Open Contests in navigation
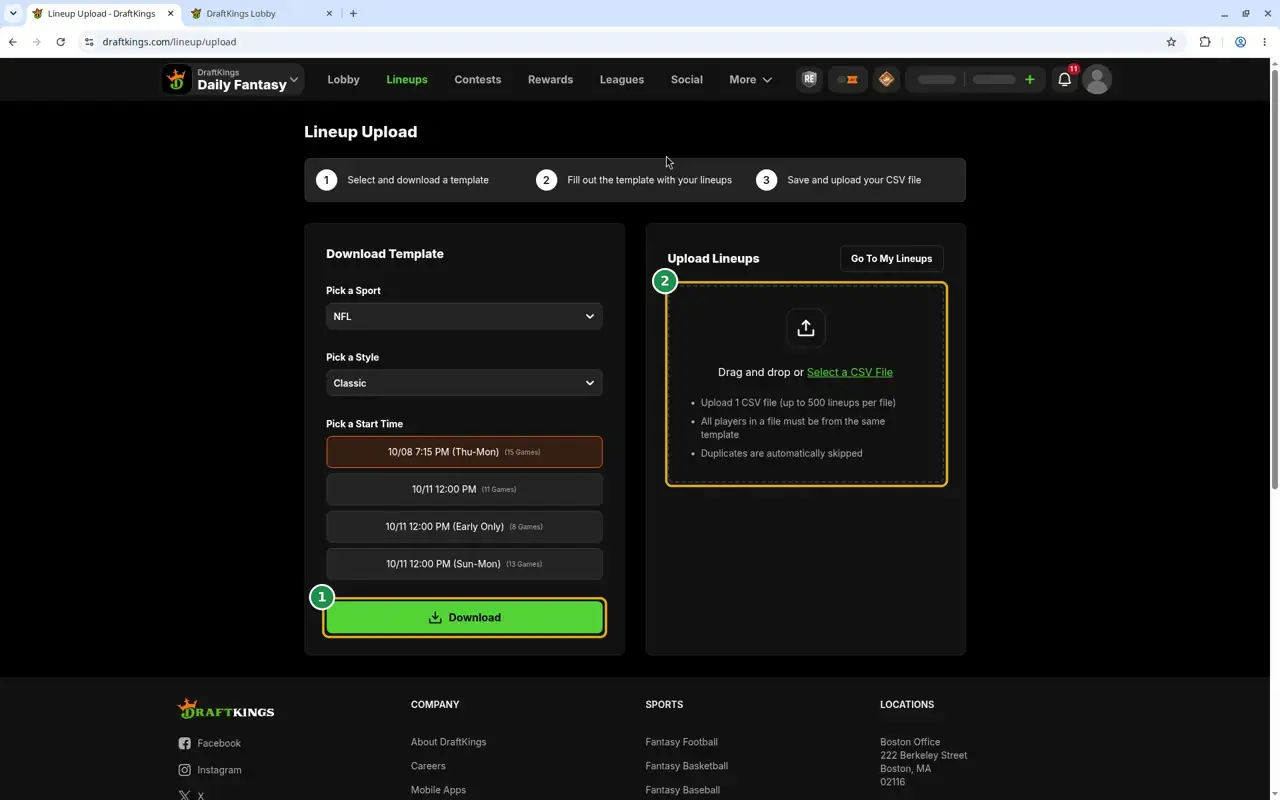The height and width of the screenshot is (800, 1280). [477, 80]
